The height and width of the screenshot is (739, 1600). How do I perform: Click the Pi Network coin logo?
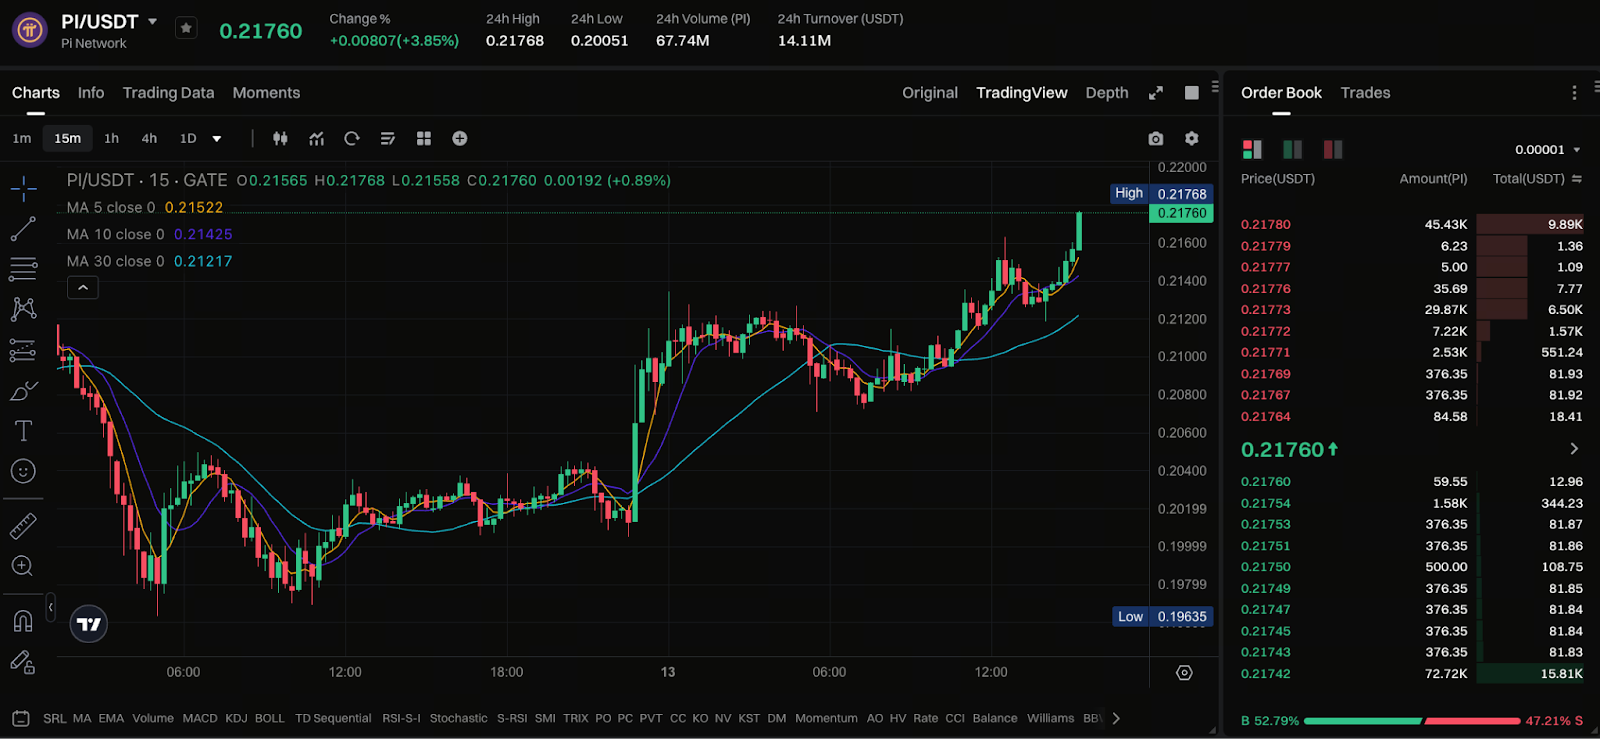pyautogui.click(x=30, y=30)
